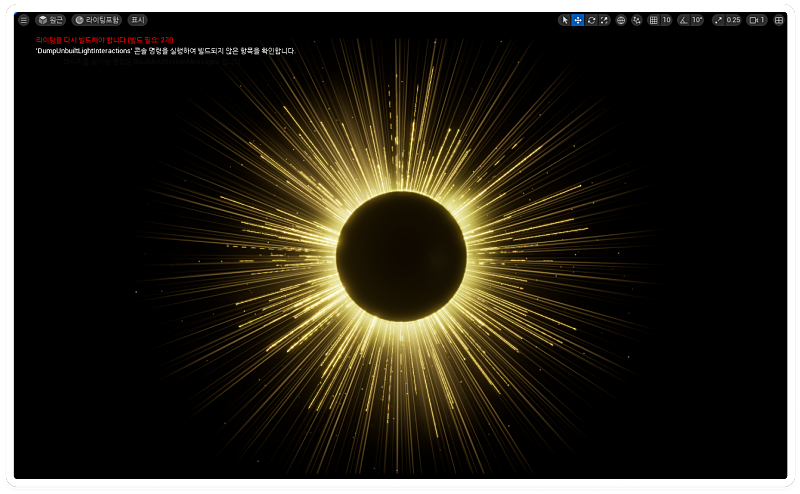Activate the translate move gizmo tool
800x494 pixels.
(578, 20)
